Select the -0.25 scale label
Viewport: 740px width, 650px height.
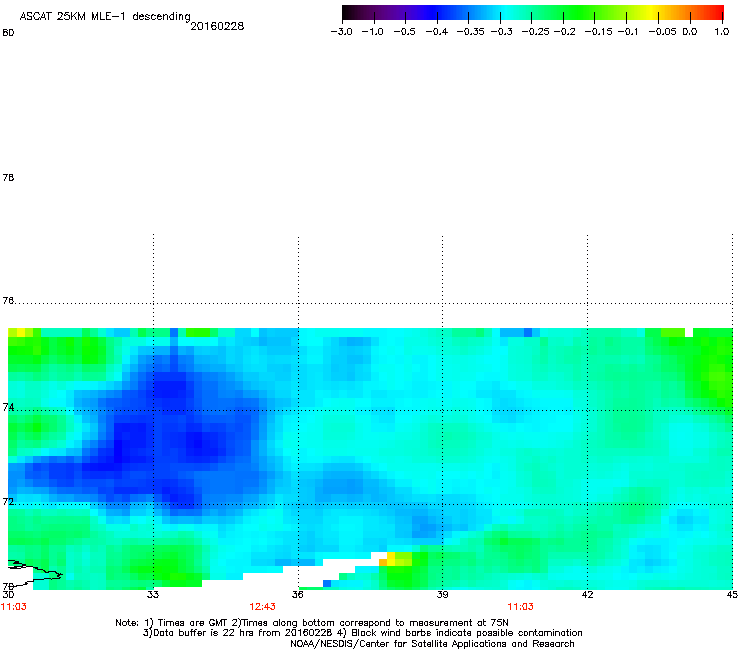535,32
